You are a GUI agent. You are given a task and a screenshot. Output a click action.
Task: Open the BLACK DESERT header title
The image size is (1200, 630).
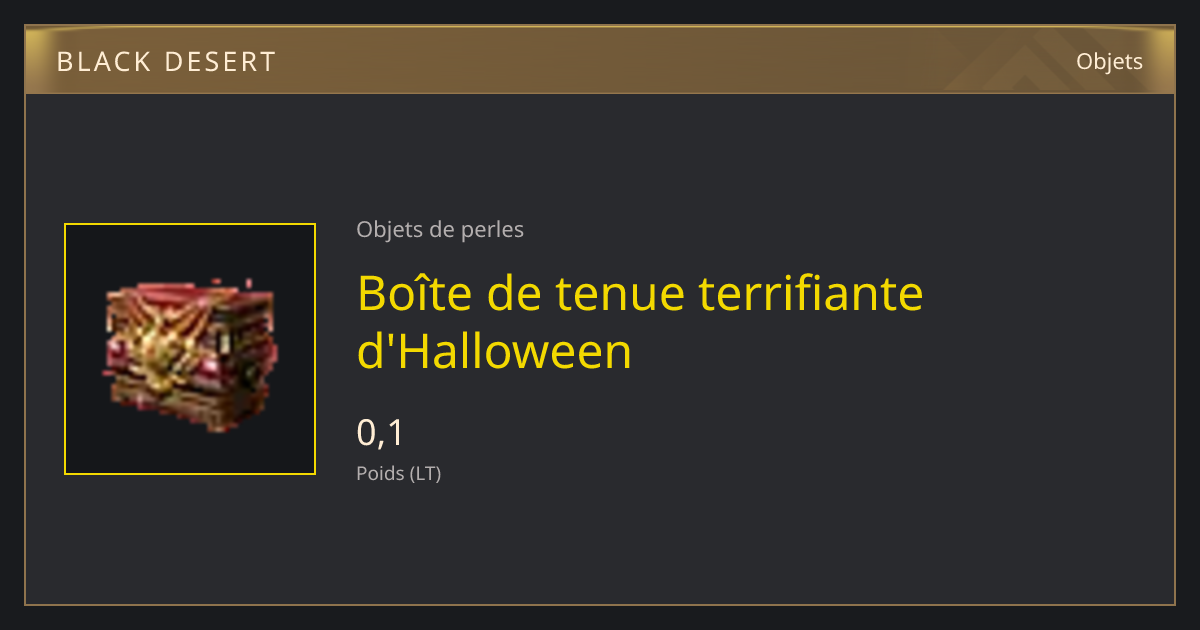(x=166, y=62)
